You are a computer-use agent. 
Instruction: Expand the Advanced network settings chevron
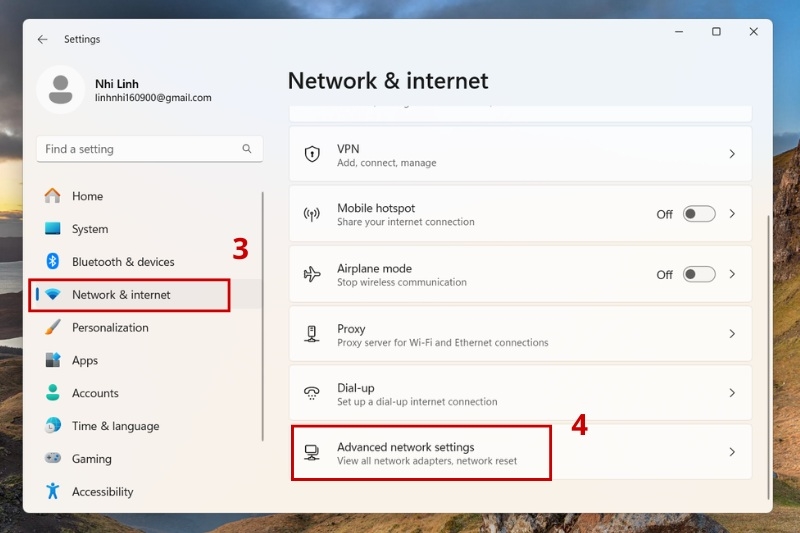click(x=732, y=452)
